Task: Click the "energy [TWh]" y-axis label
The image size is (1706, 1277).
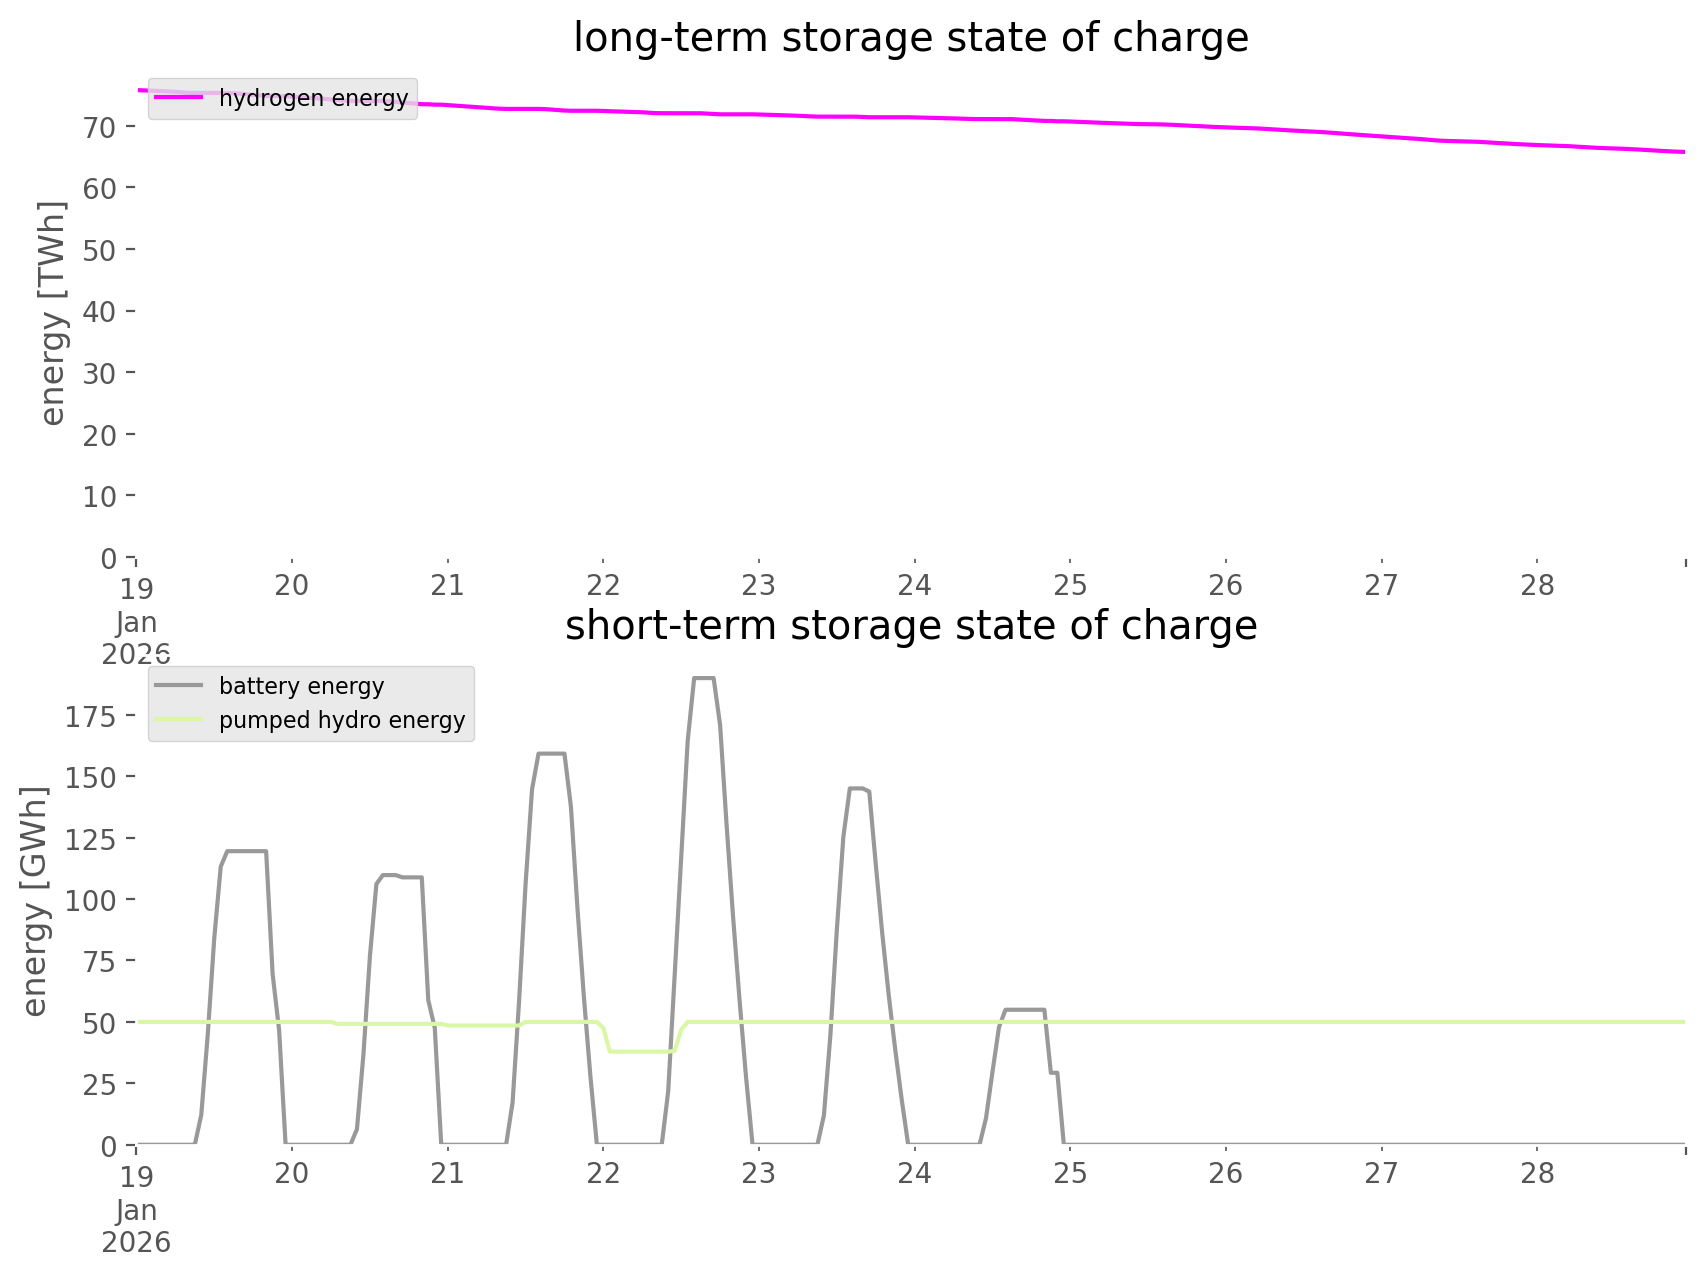Action: point(53,313)
